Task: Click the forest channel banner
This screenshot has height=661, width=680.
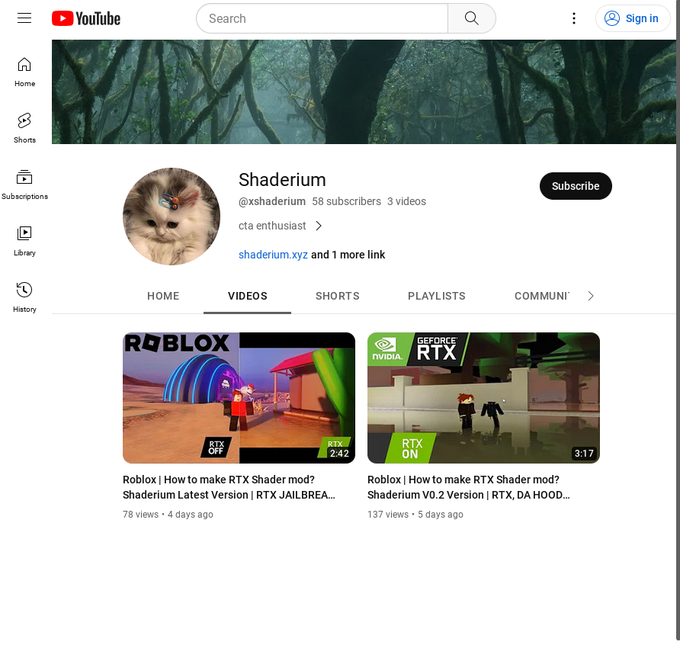Action: point(363,92)
